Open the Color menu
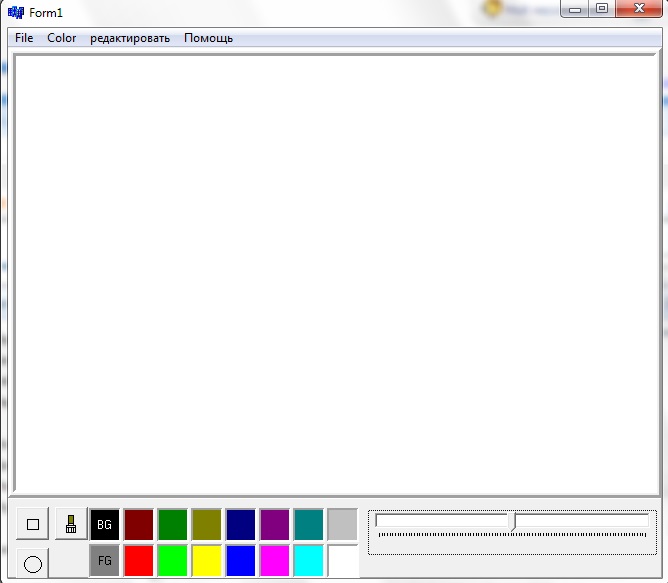 coord(62,38)
